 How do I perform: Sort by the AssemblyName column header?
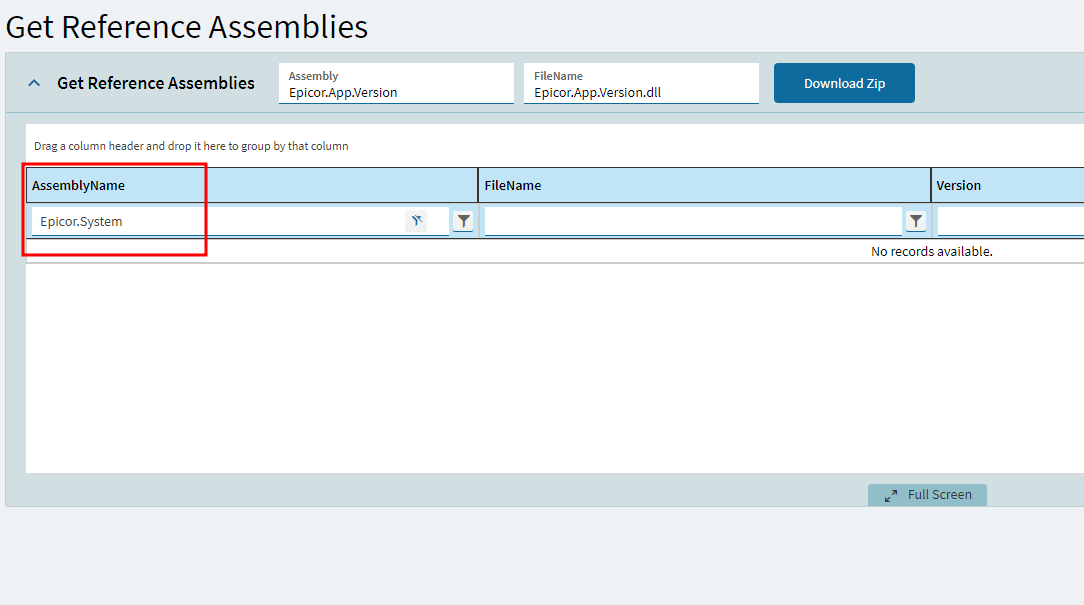[252, 185]
